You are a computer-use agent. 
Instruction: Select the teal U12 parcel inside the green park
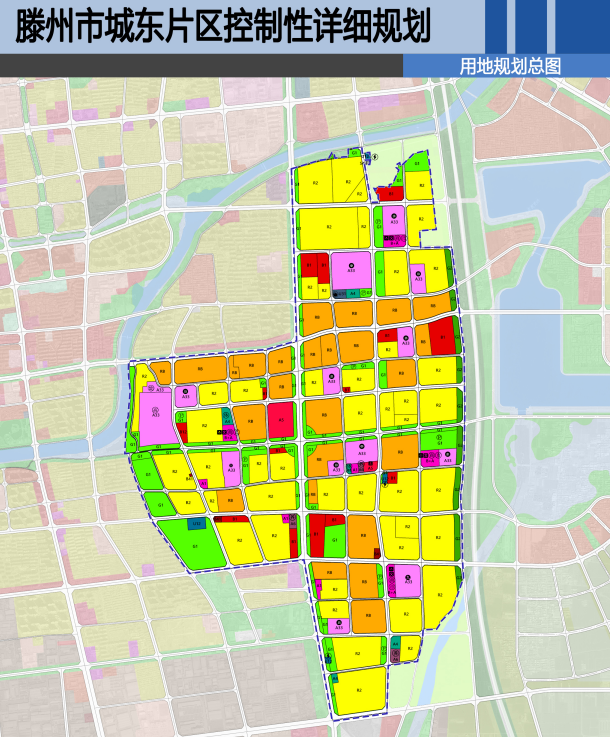197,524
